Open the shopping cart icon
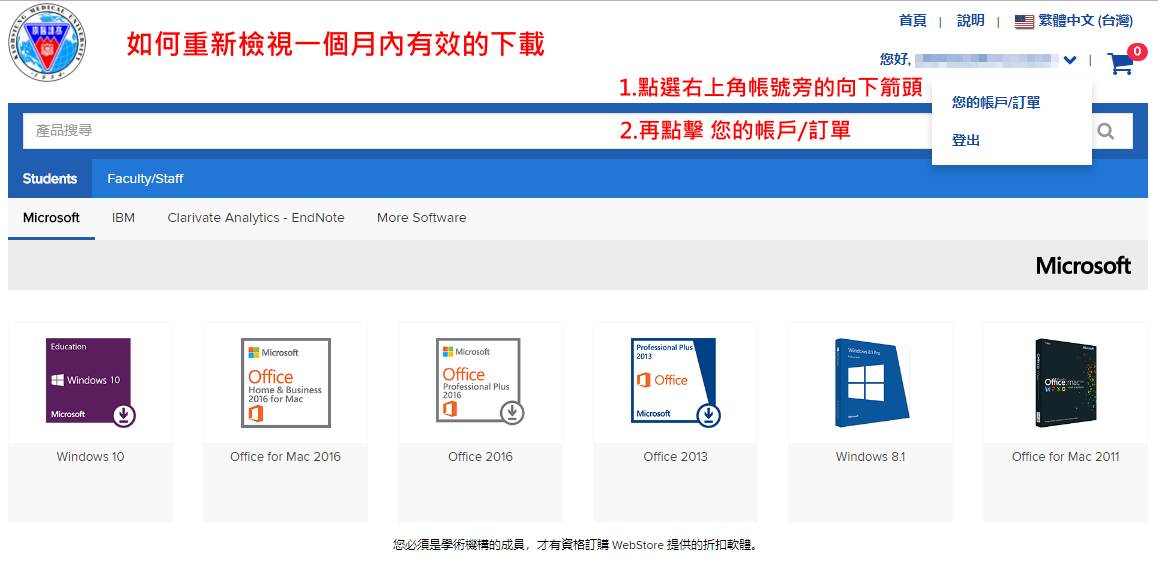 pyautogui.click(x=1120, y=63)
